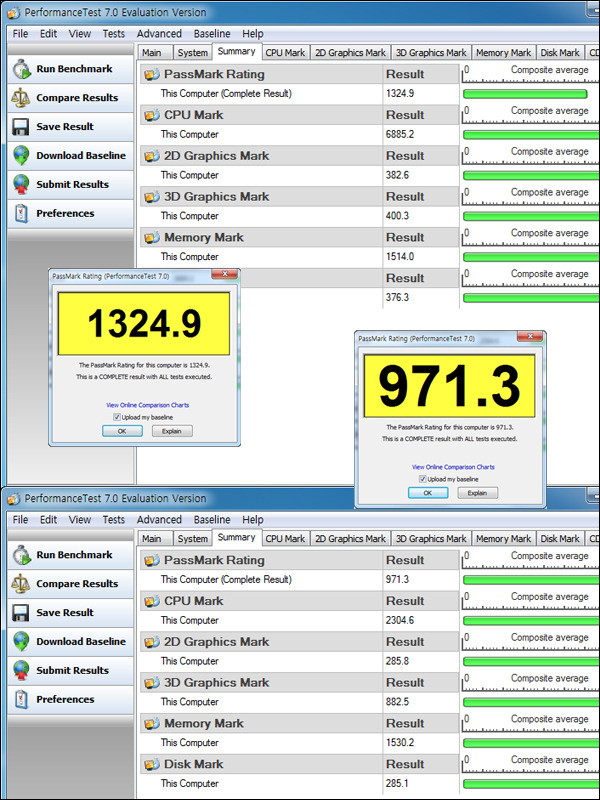600x800 pixels.
Task: Click Submit Results globe icon in bottom window
Action: [x=21, y=671]
